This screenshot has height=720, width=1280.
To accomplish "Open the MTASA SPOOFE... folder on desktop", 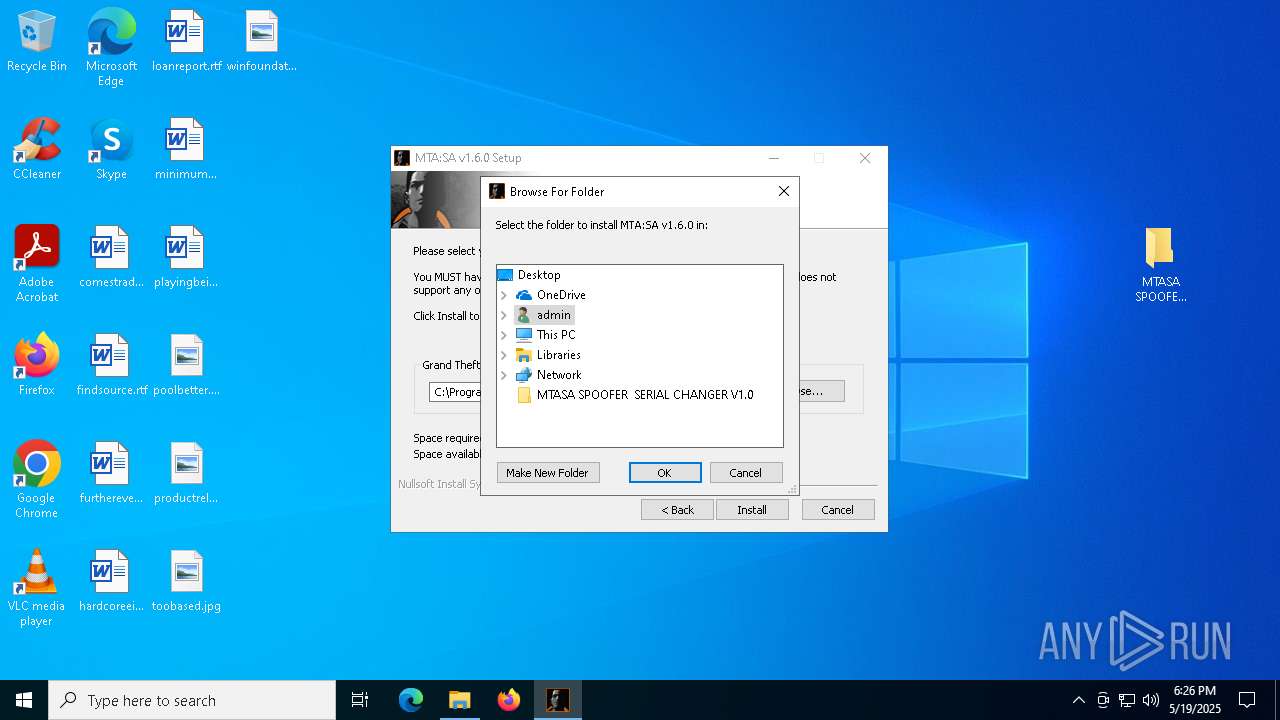I will 1160,266.
